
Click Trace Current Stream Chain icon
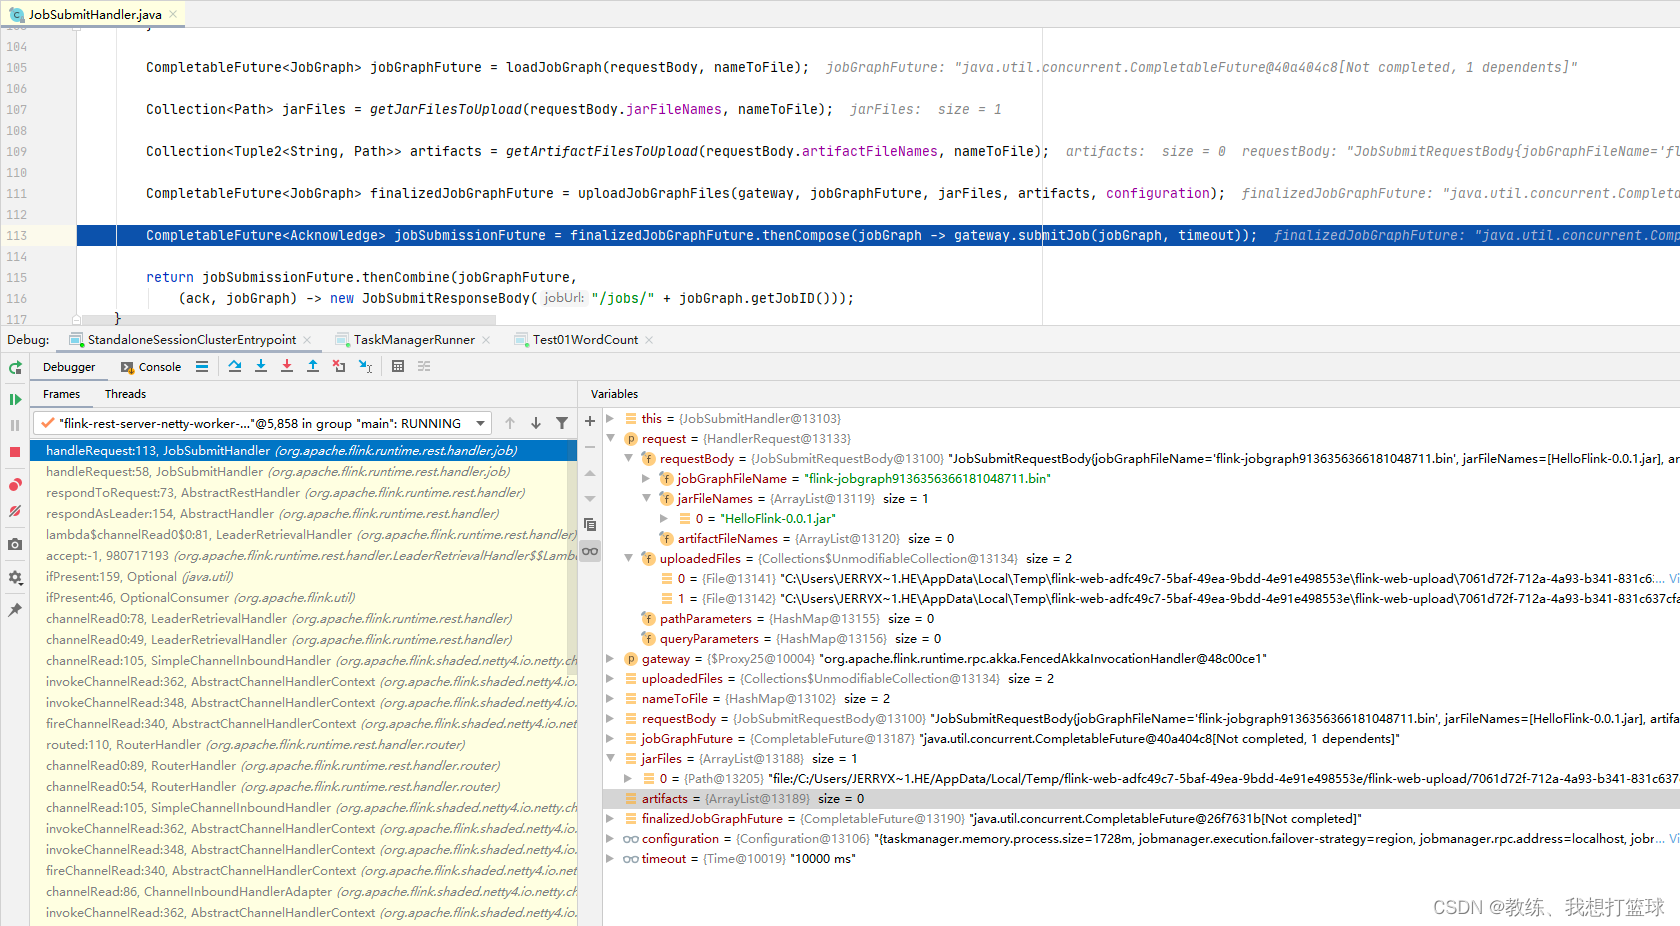pos(424,366)
